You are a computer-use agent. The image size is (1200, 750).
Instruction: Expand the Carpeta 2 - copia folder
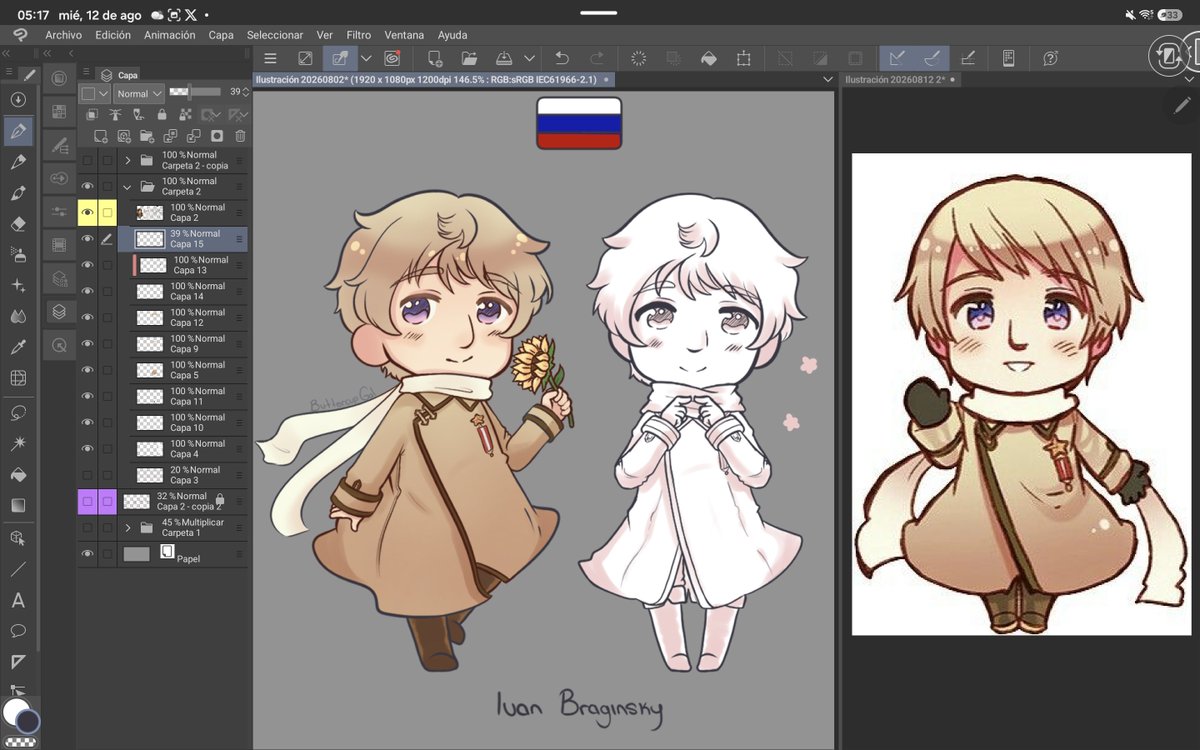click(x=127, y=160)
